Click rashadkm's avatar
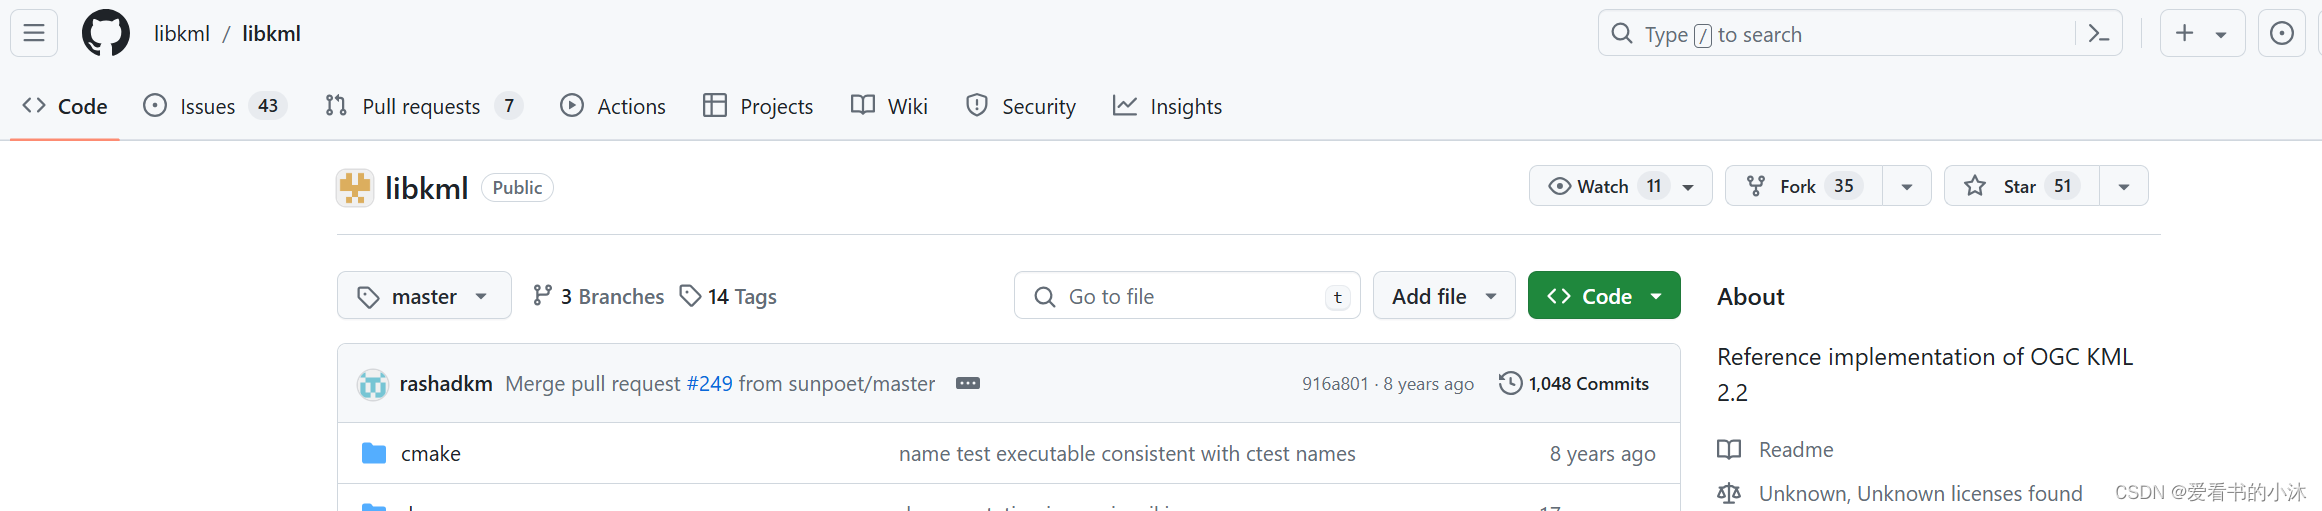Viewport: 2322px width, 511px height. pyautogui.click(x=373, y=384)
